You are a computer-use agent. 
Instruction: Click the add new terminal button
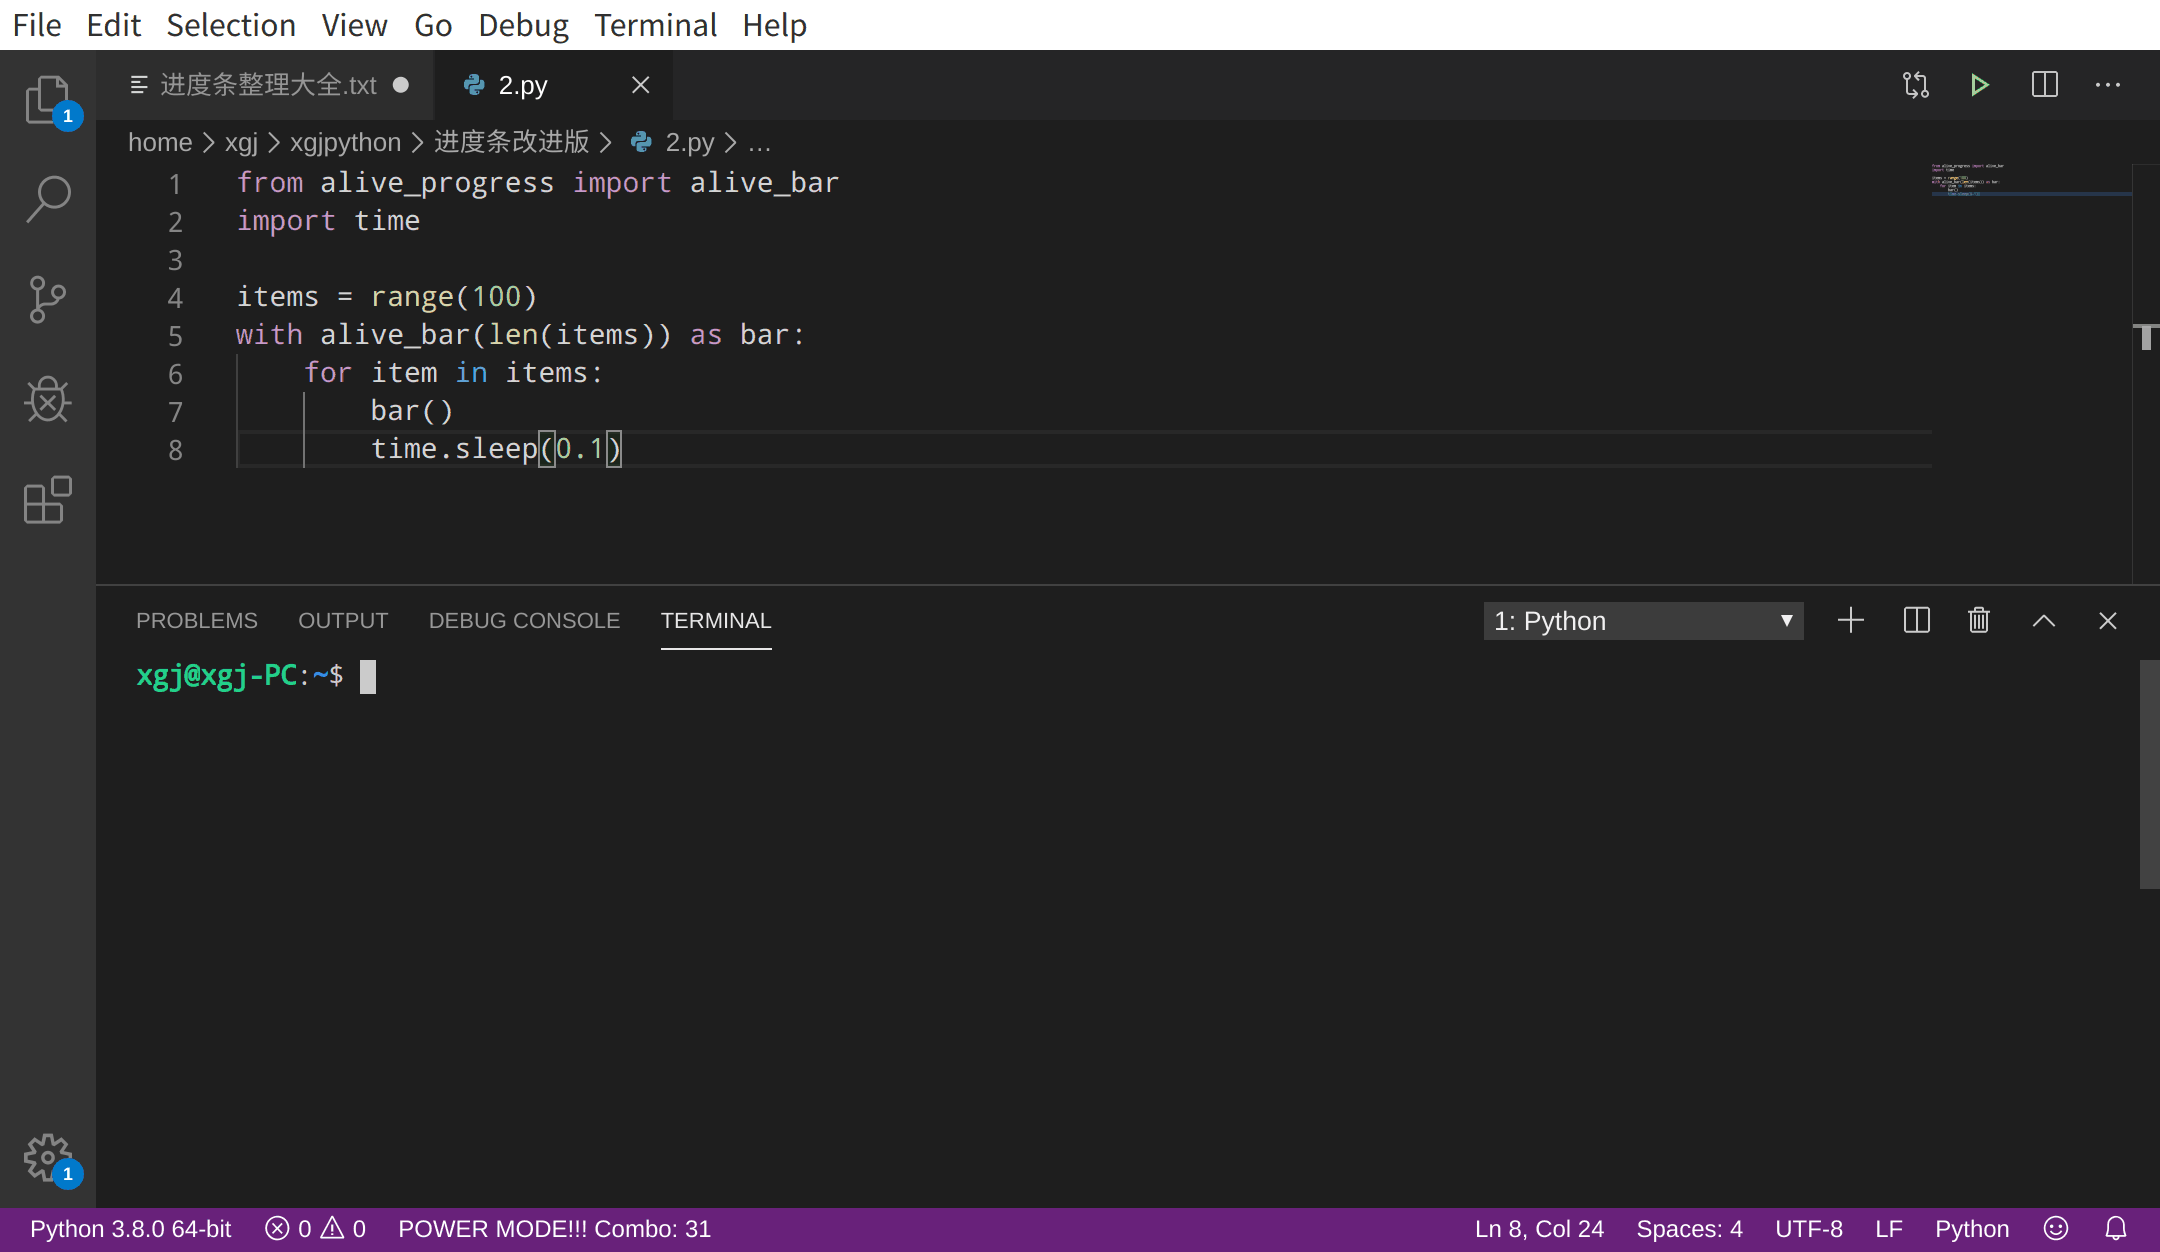coord(1852,620)
